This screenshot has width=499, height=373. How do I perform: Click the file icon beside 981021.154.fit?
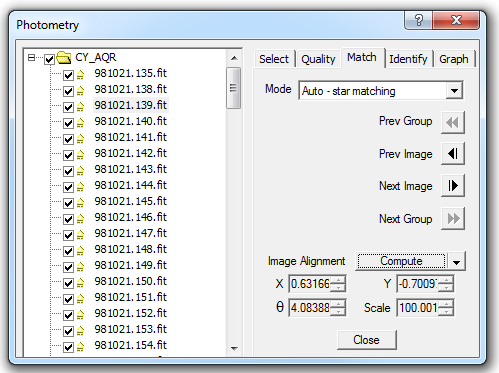click(x=80, y=347)
